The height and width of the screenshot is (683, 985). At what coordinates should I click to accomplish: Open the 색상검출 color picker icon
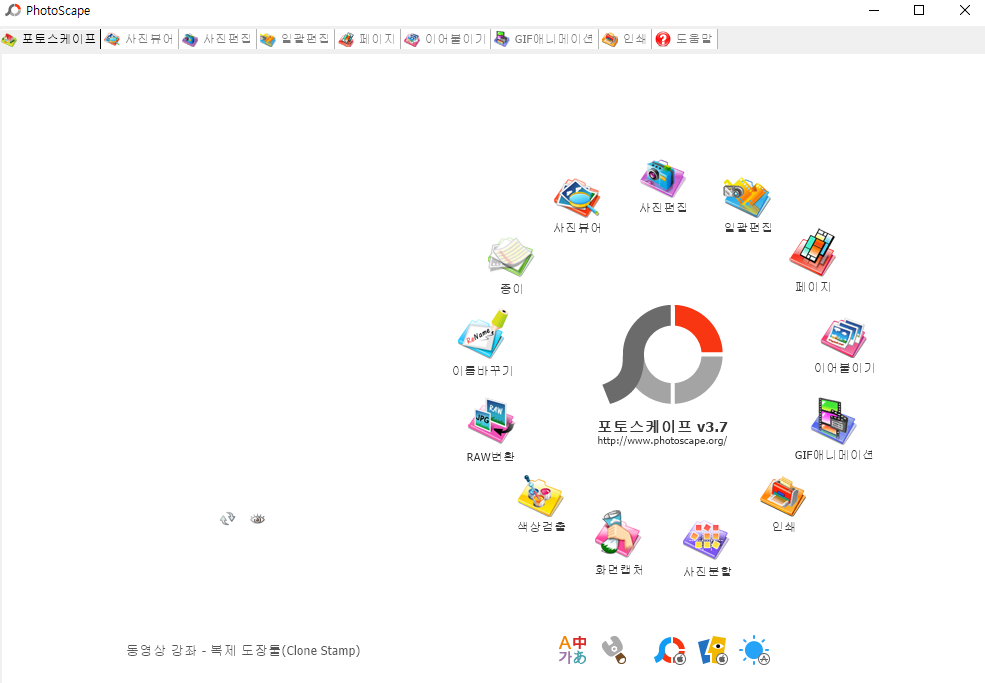(x=541, y=496)
